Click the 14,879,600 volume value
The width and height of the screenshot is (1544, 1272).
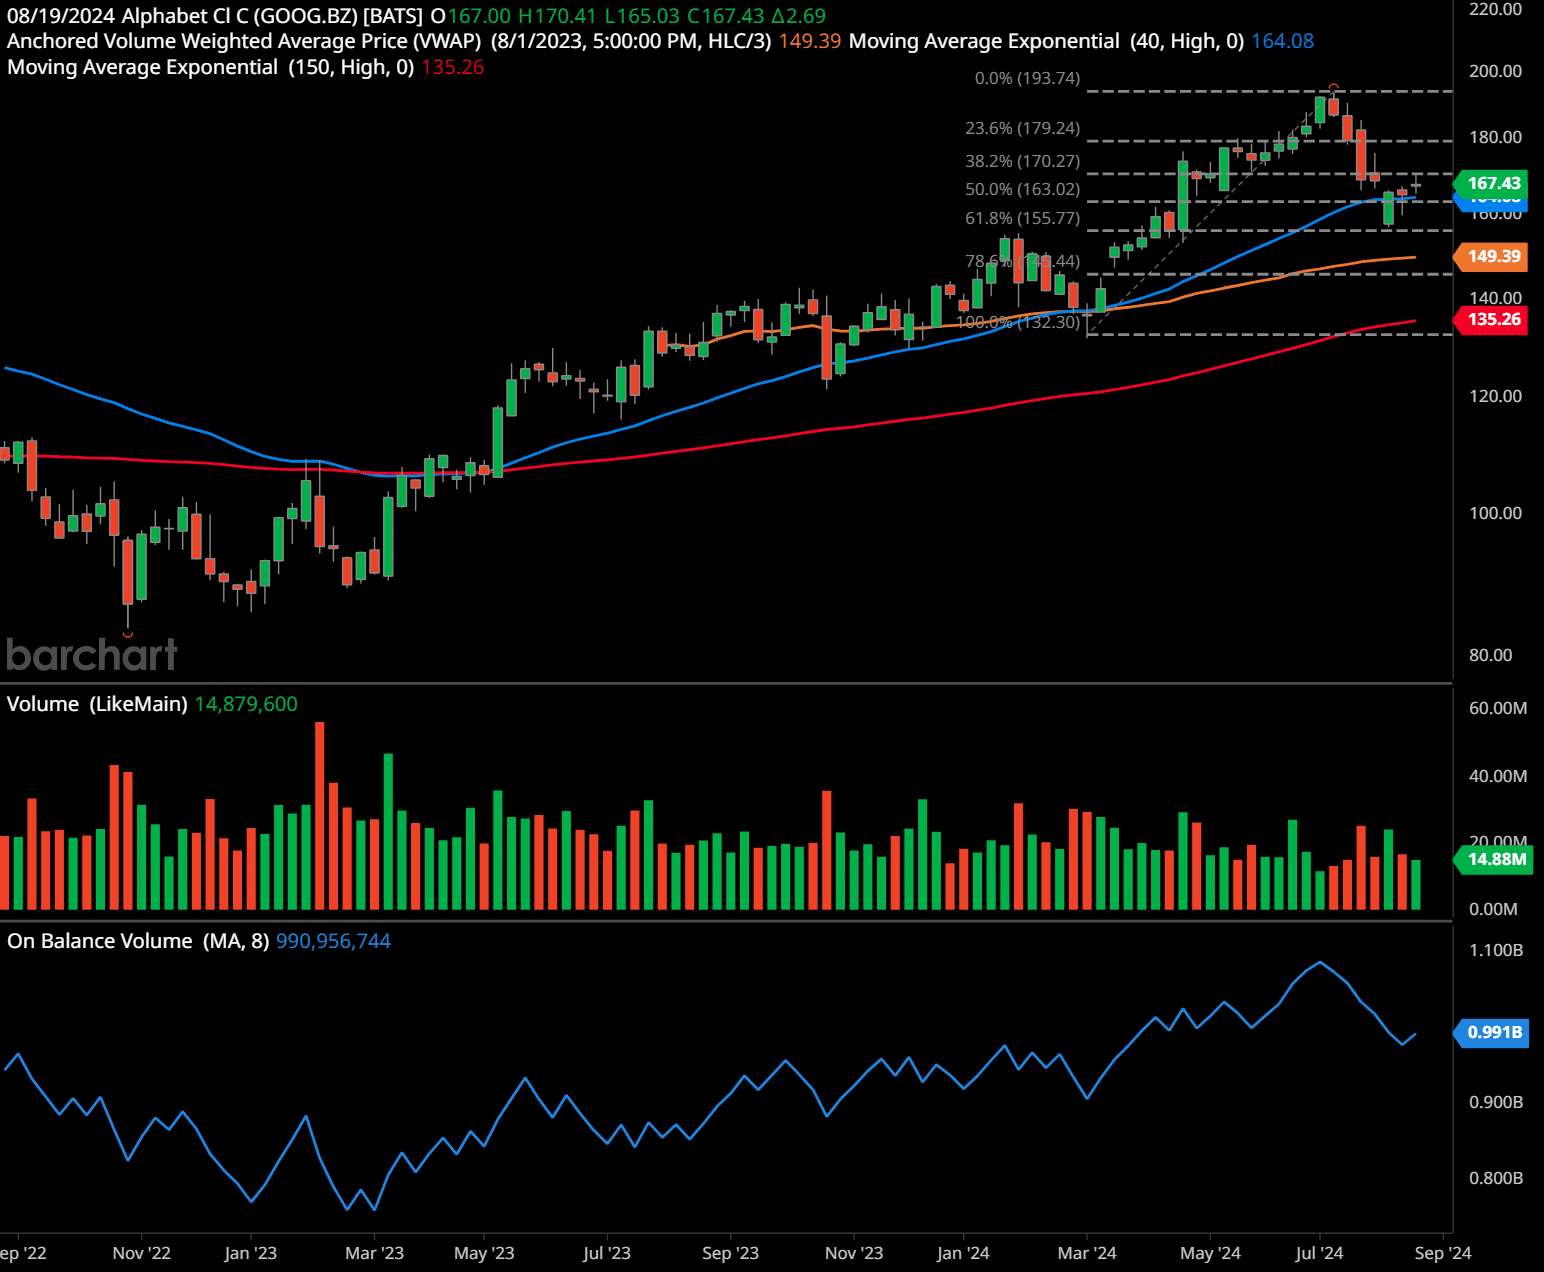pos(246,704)
